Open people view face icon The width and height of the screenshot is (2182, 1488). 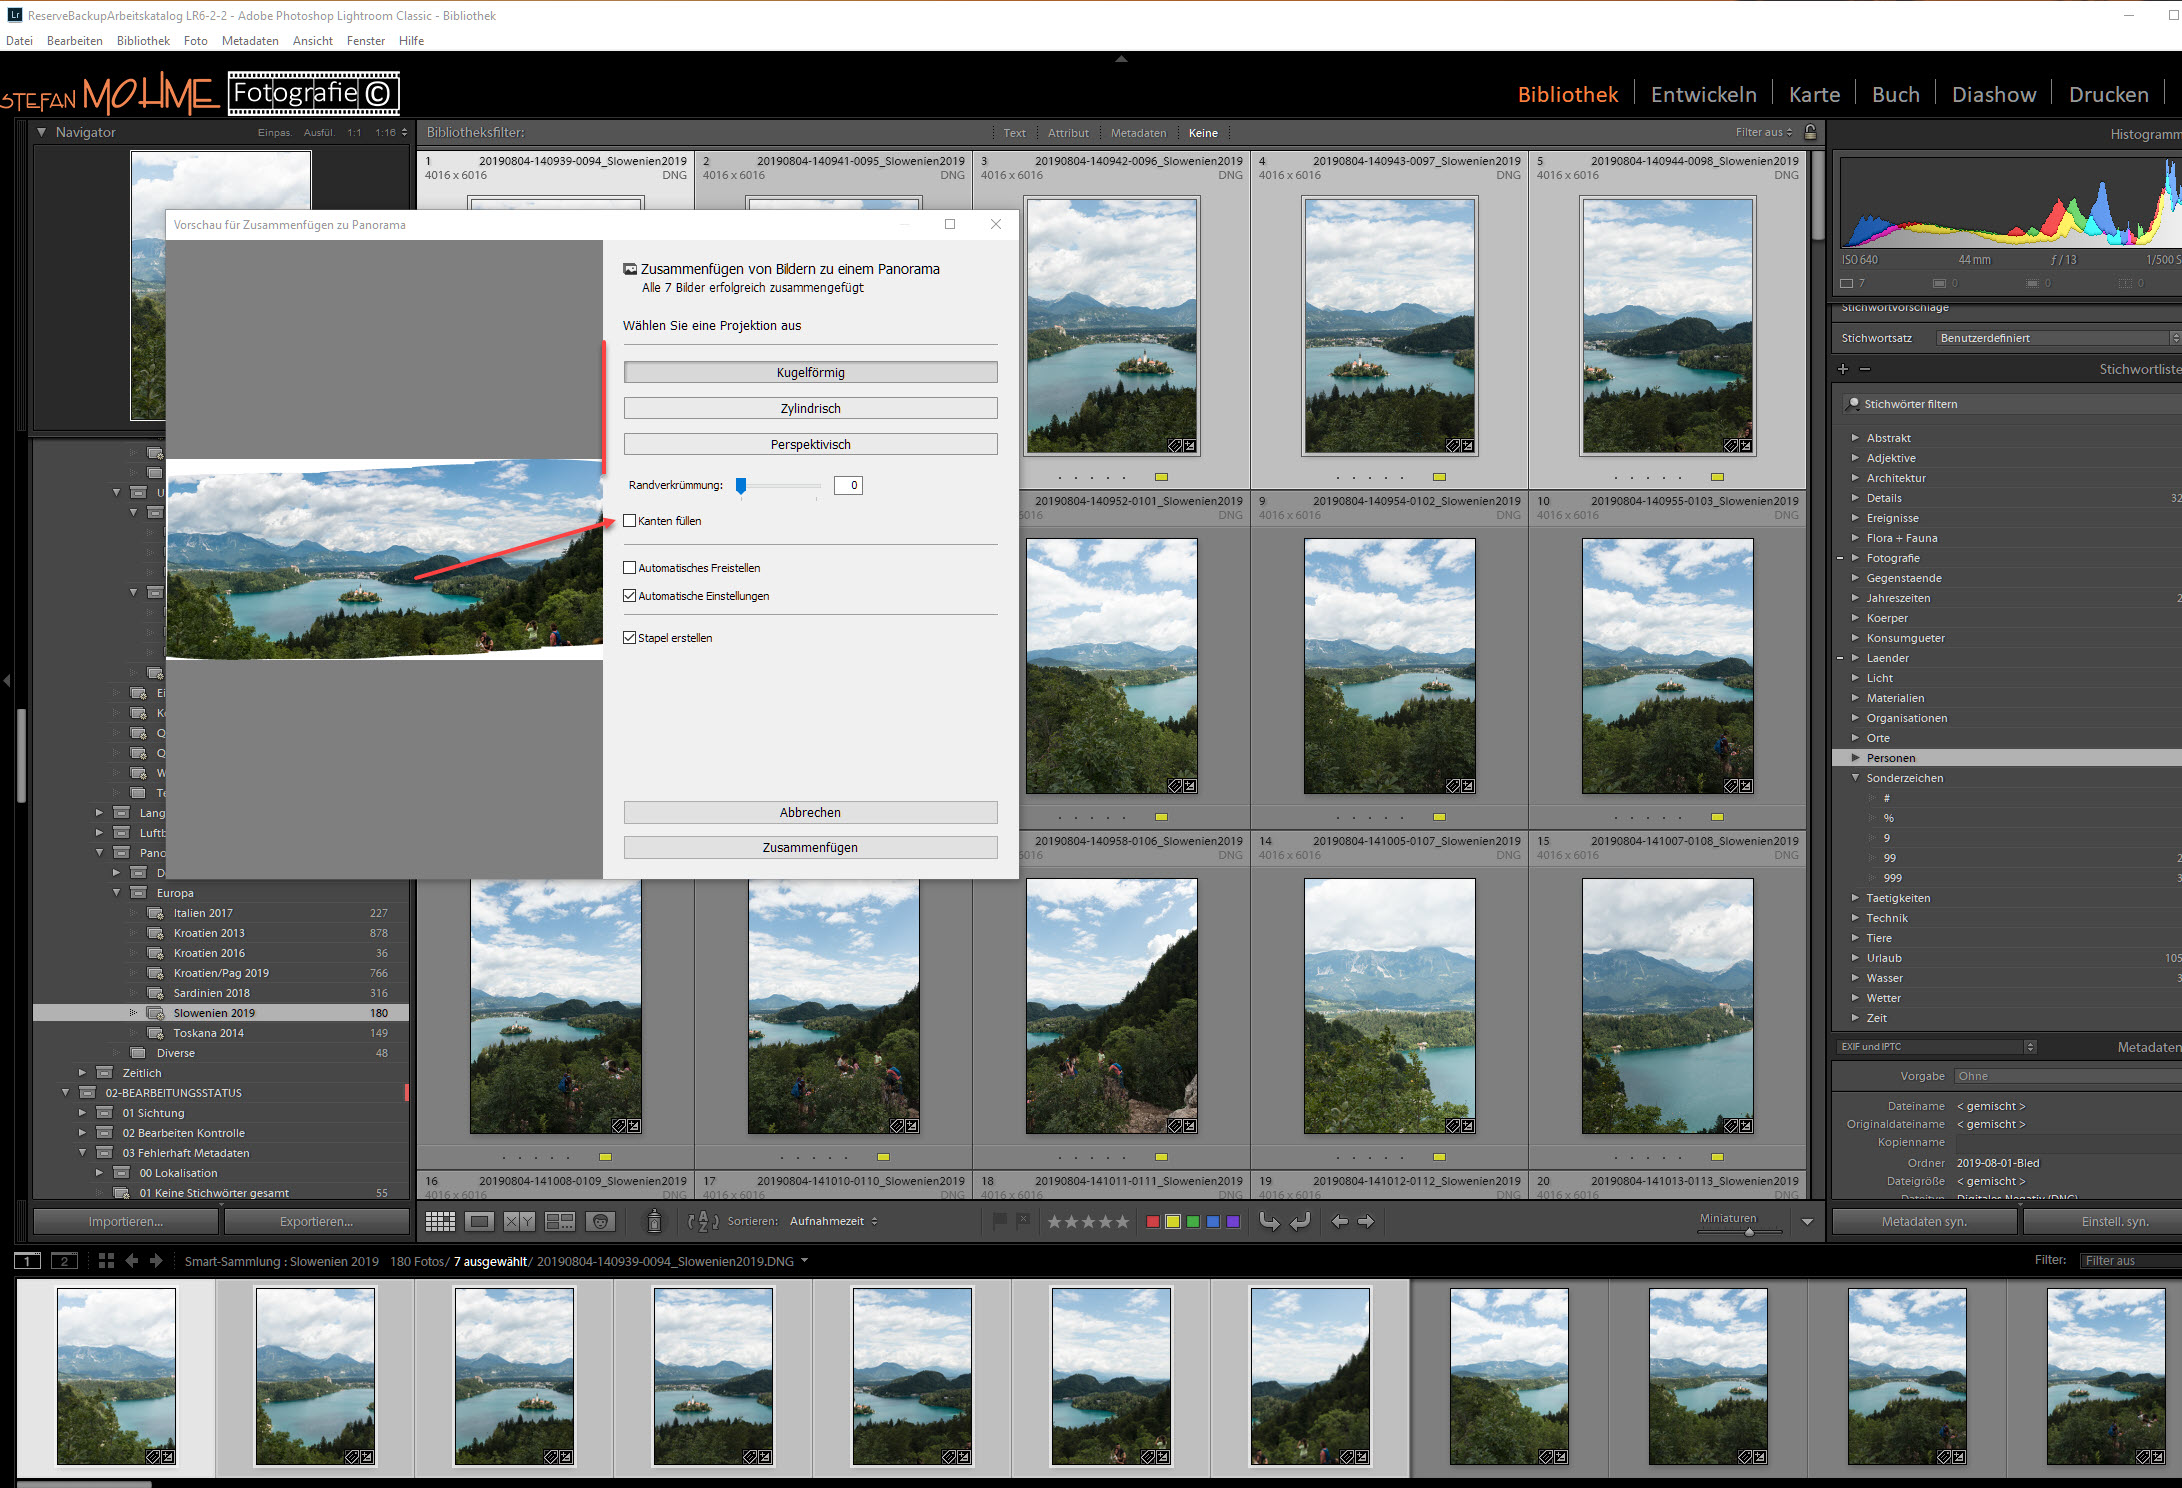coord(600,1221)
